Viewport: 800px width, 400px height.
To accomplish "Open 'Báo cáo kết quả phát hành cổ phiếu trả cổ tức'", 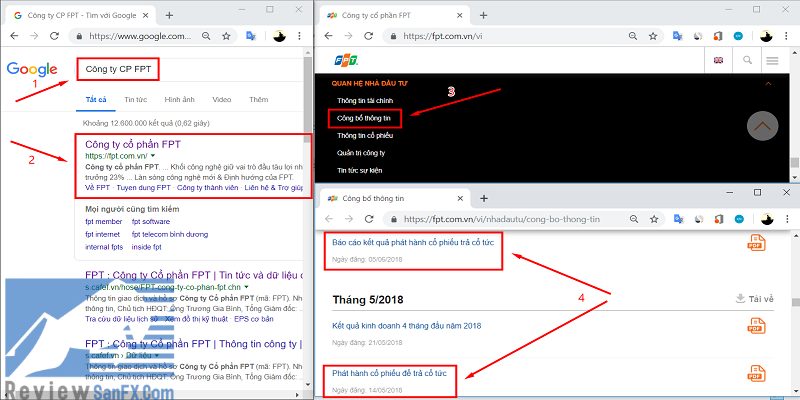I will point(413,242).
